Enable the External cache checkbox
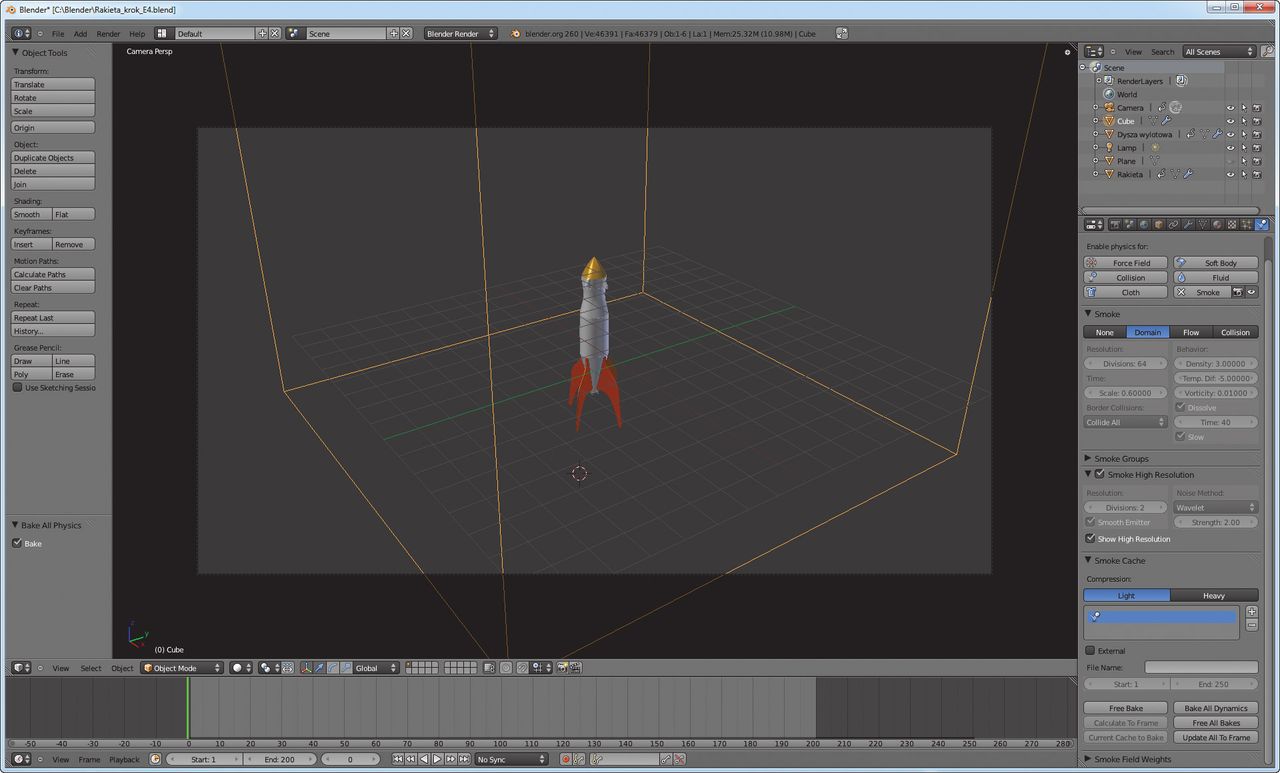This screenshot has height=773, width=1280. point(1091,650)
